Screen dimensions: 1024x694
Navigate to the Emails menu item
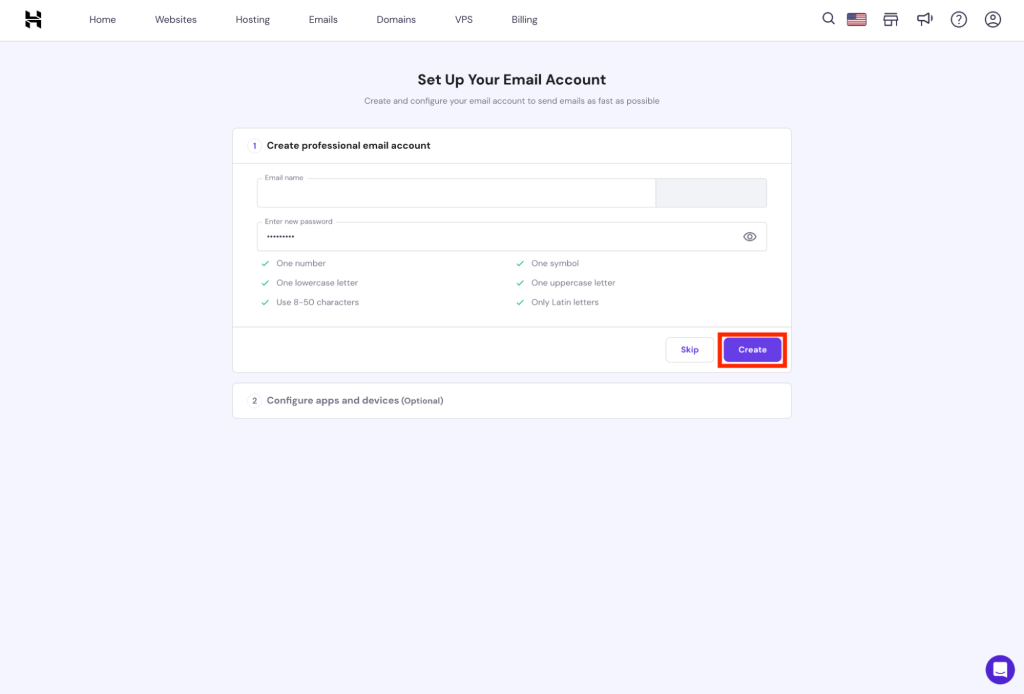323,20
